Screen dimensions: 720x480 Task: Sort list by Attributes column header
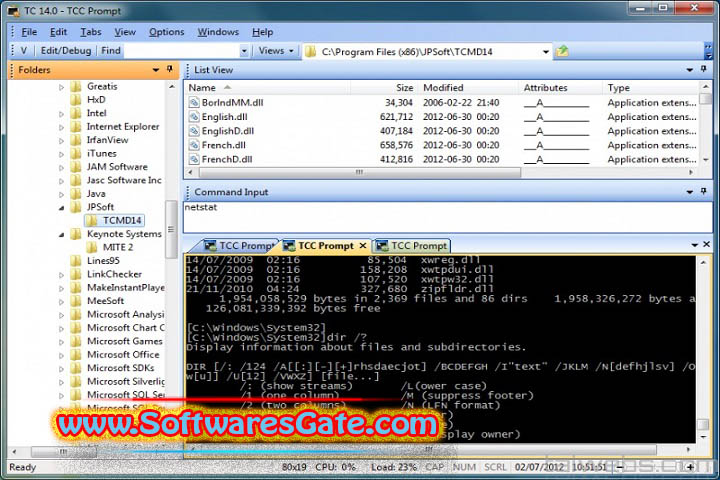[x=560, y=87]
